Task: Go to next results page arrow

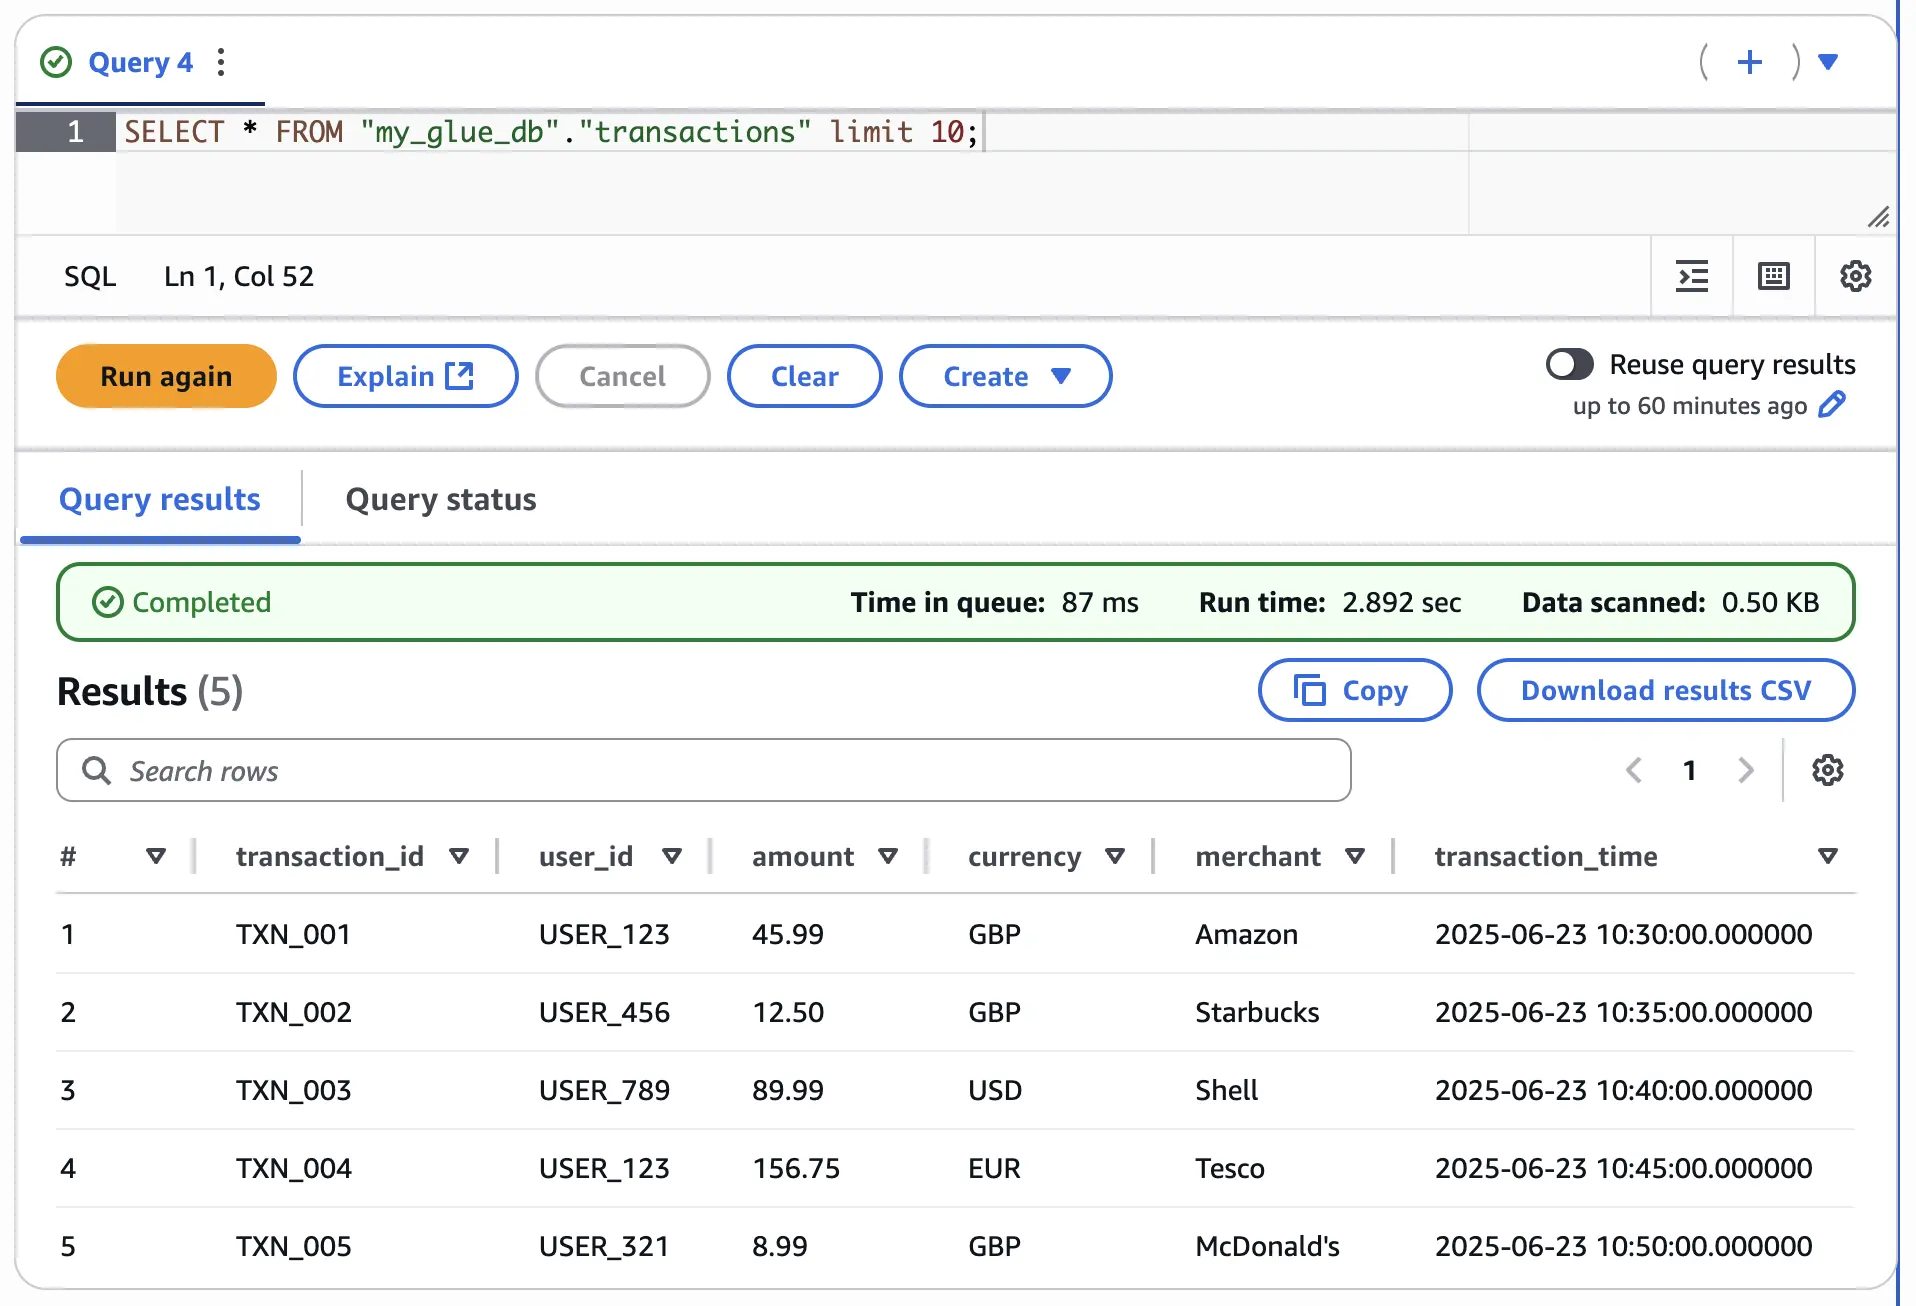Action: pyautogui.click(x=1746, y=770)
